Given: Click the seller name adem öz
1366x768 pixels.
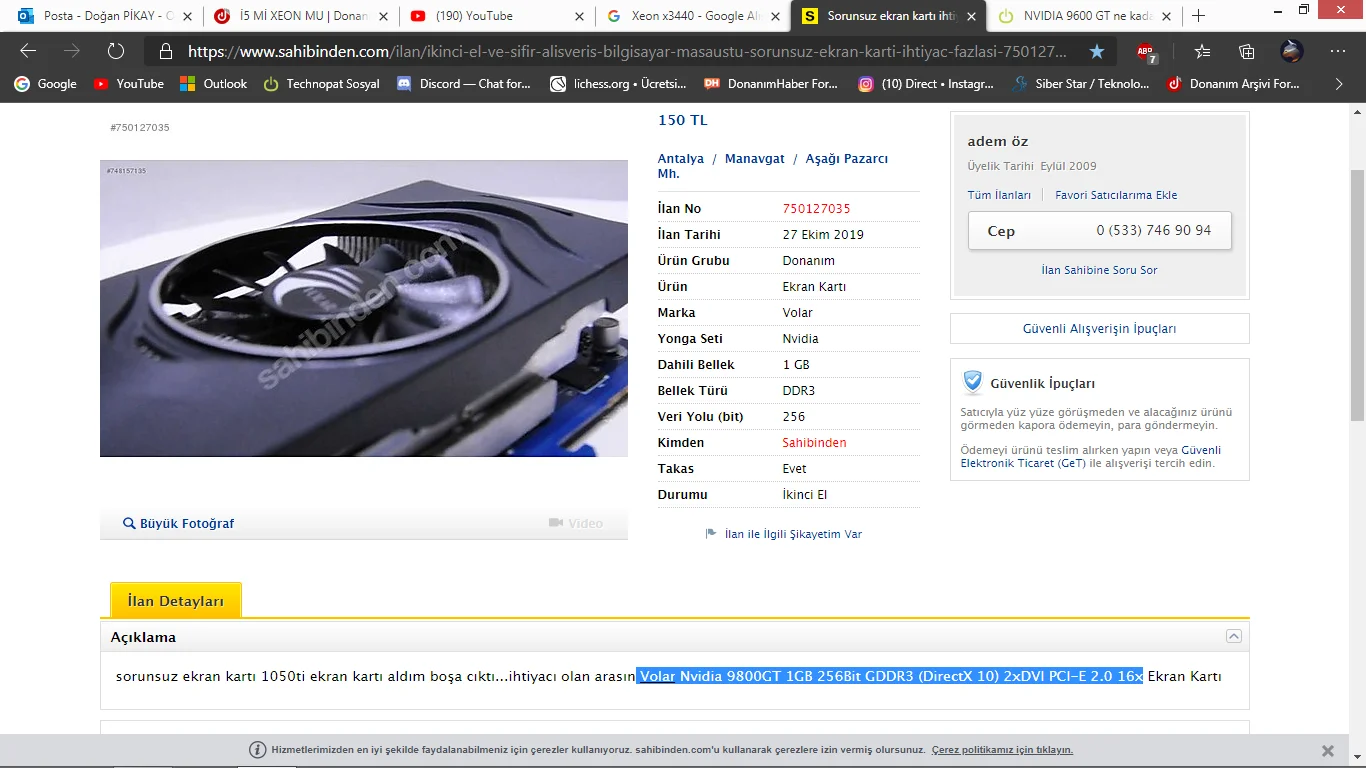Looking at the screenshot, I should tap(998, 141).
